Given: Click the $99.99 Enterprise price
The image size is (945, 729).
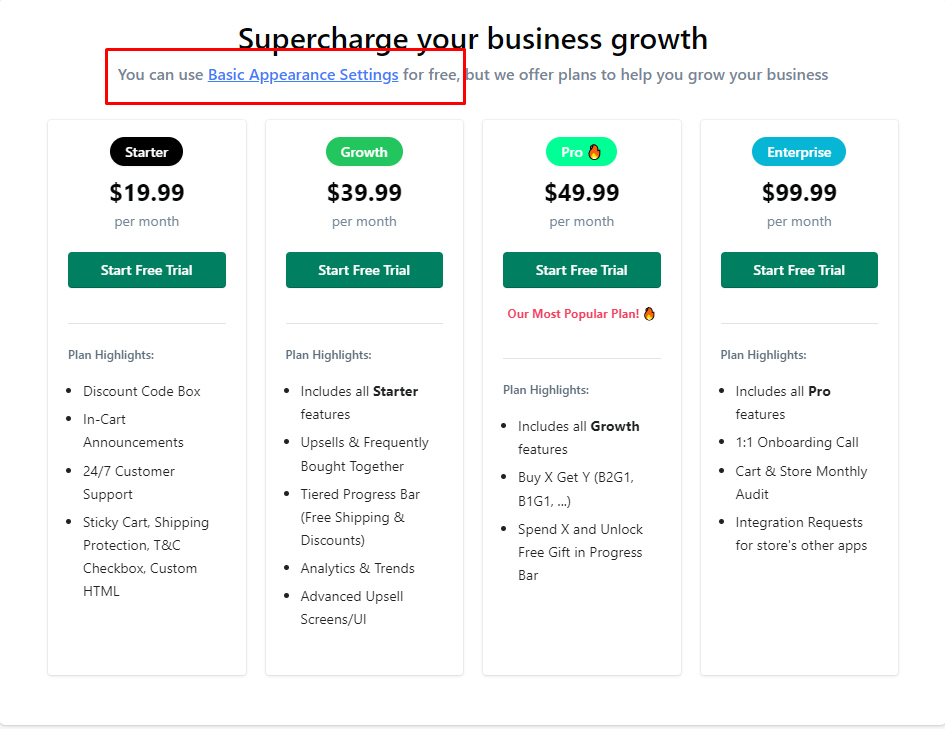Looking at the screenshot, I should [799, 192].
